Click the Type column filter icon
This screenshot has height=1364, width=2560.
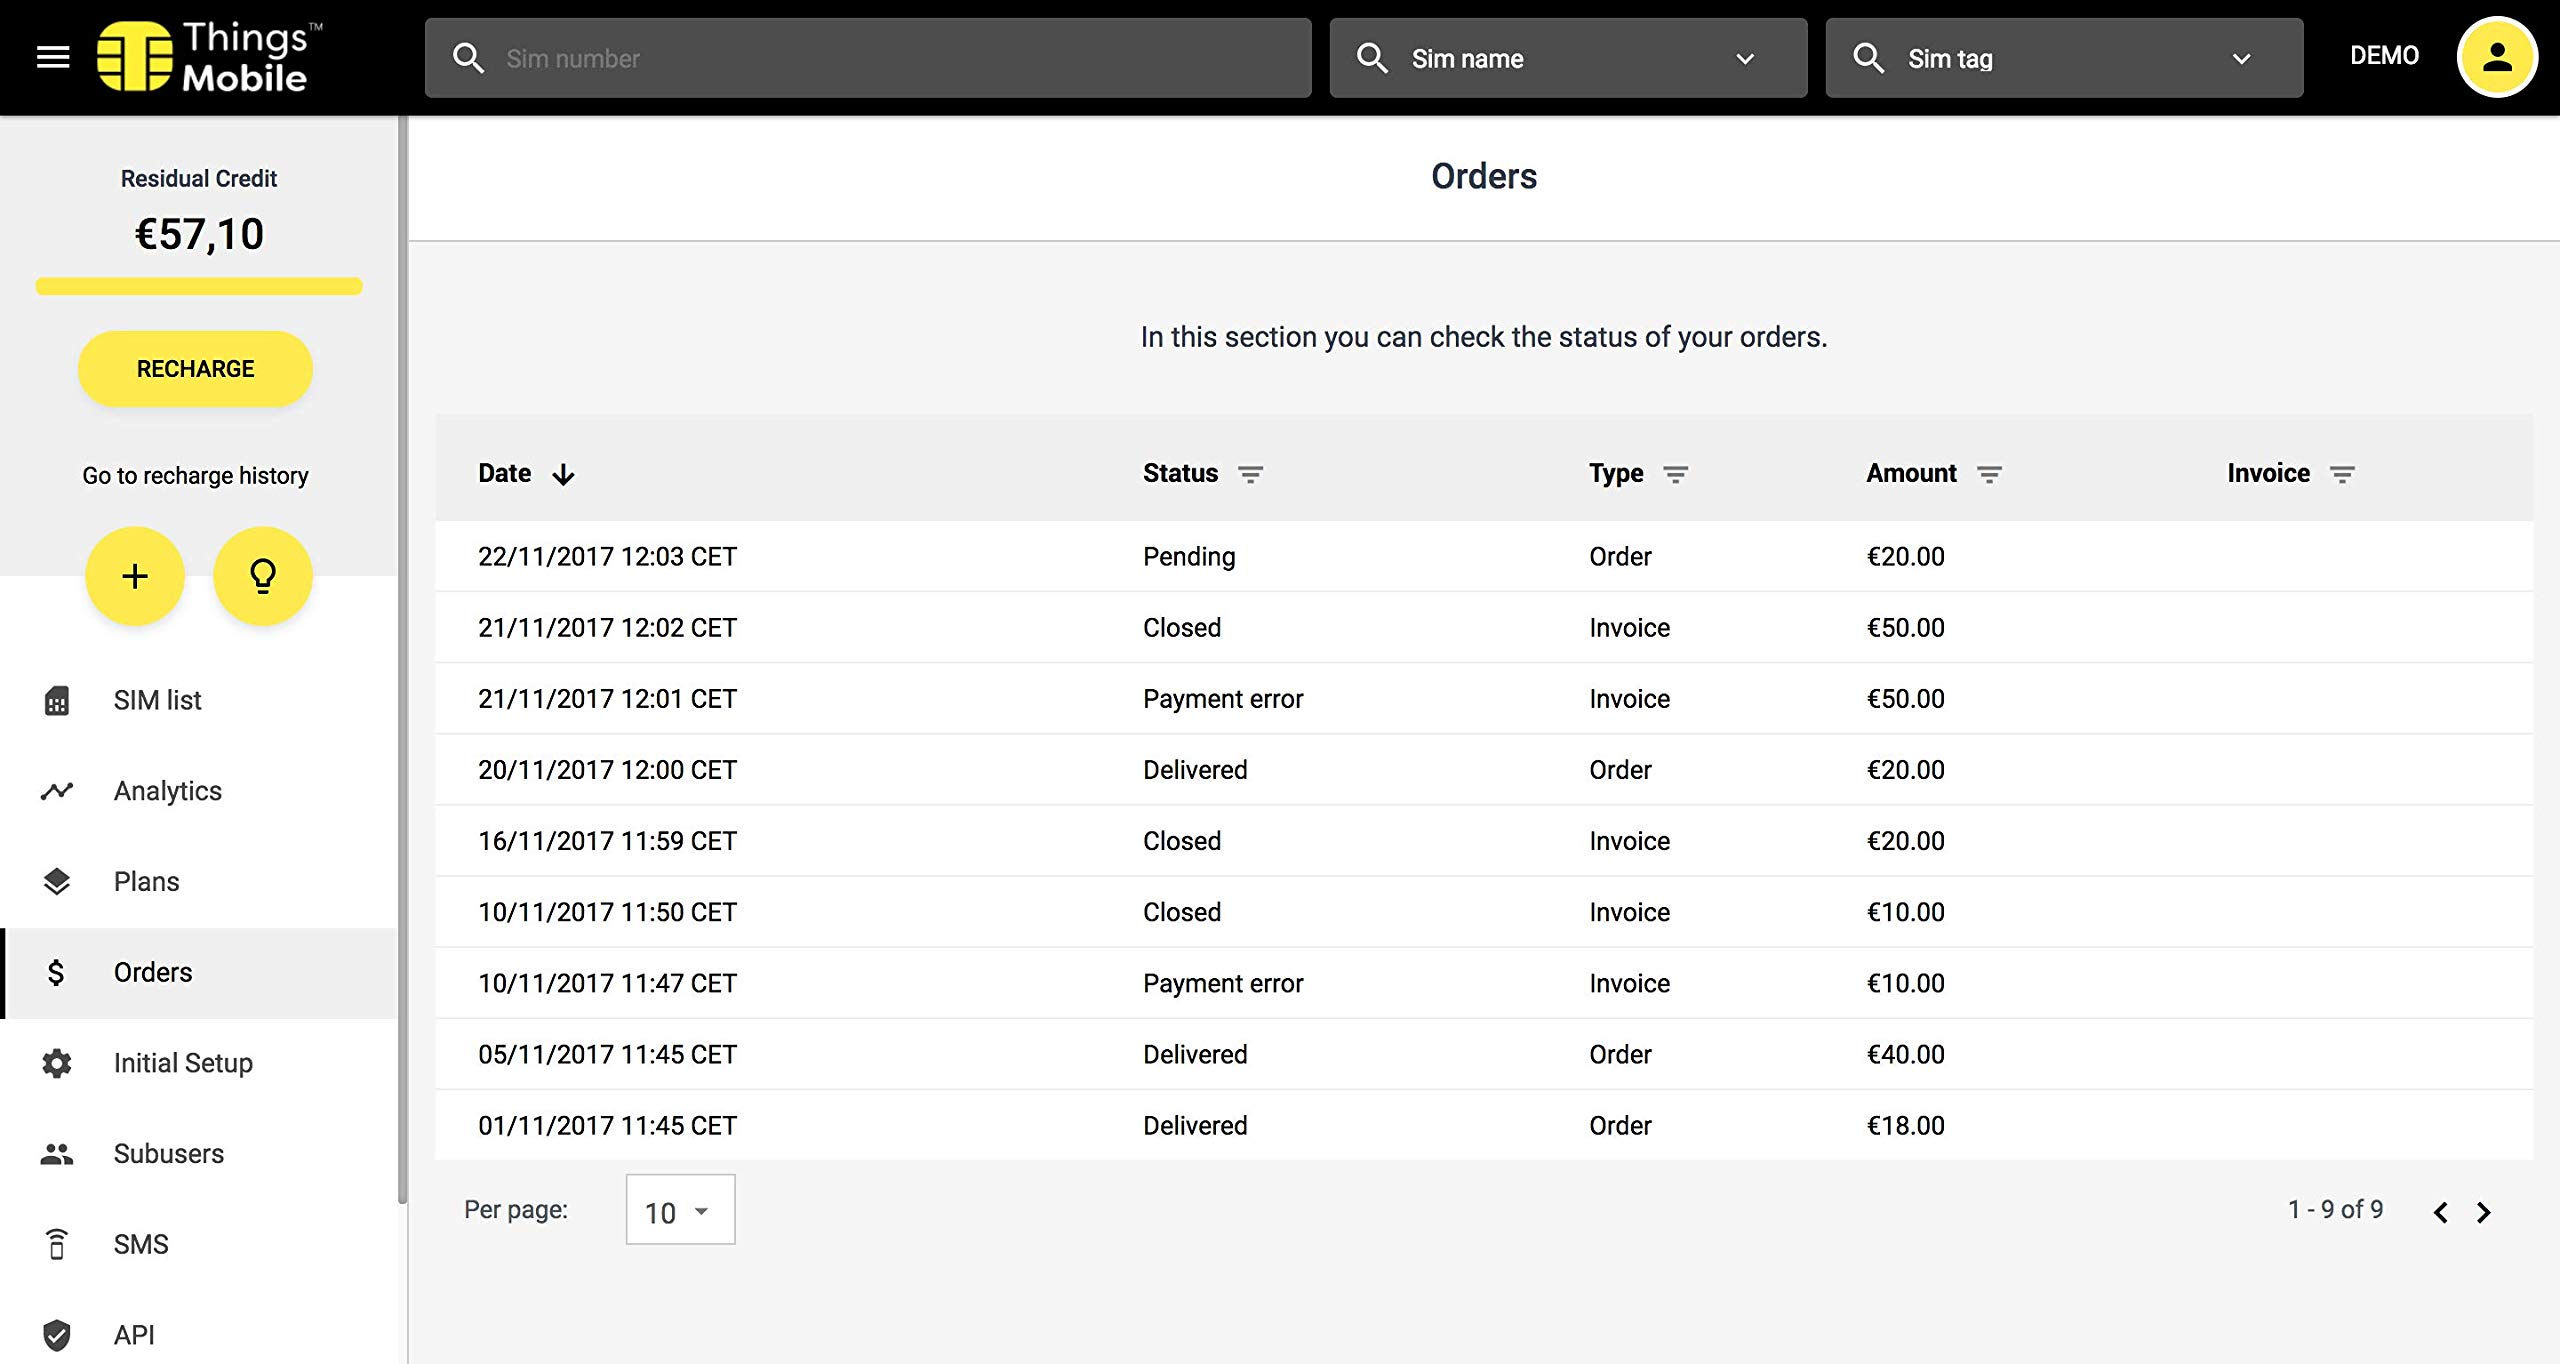pyautogui.click(x=1675, y=474)
